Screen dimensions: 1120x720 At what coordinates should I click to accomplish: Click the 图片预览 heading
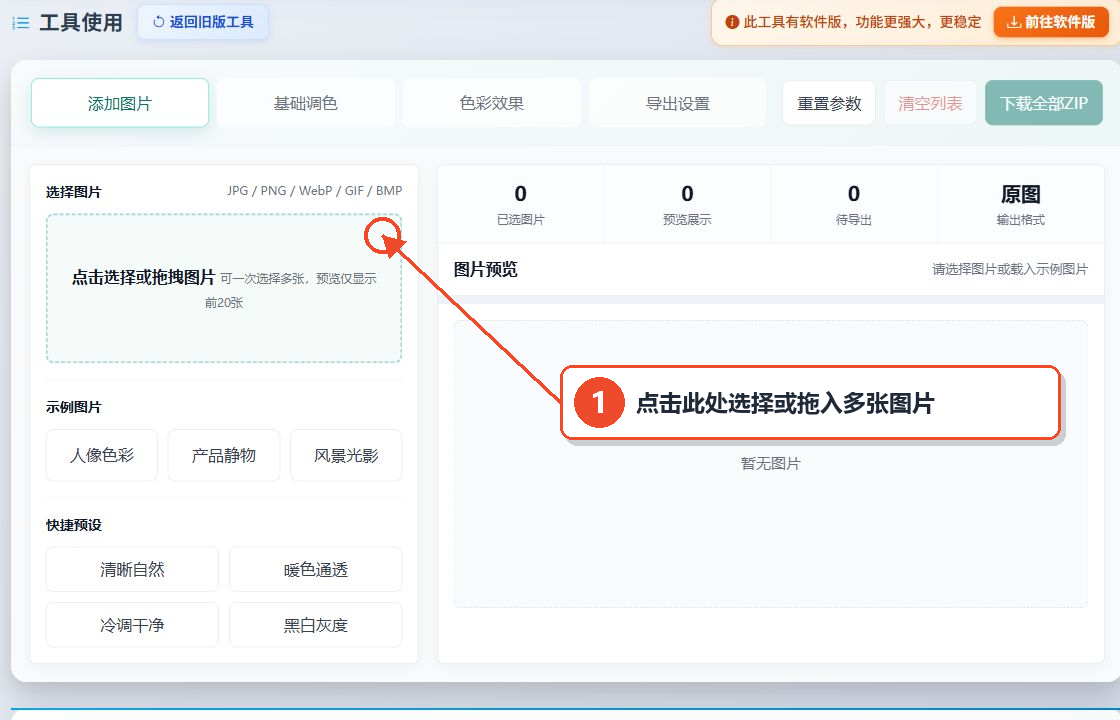click(x=486, y=269)
